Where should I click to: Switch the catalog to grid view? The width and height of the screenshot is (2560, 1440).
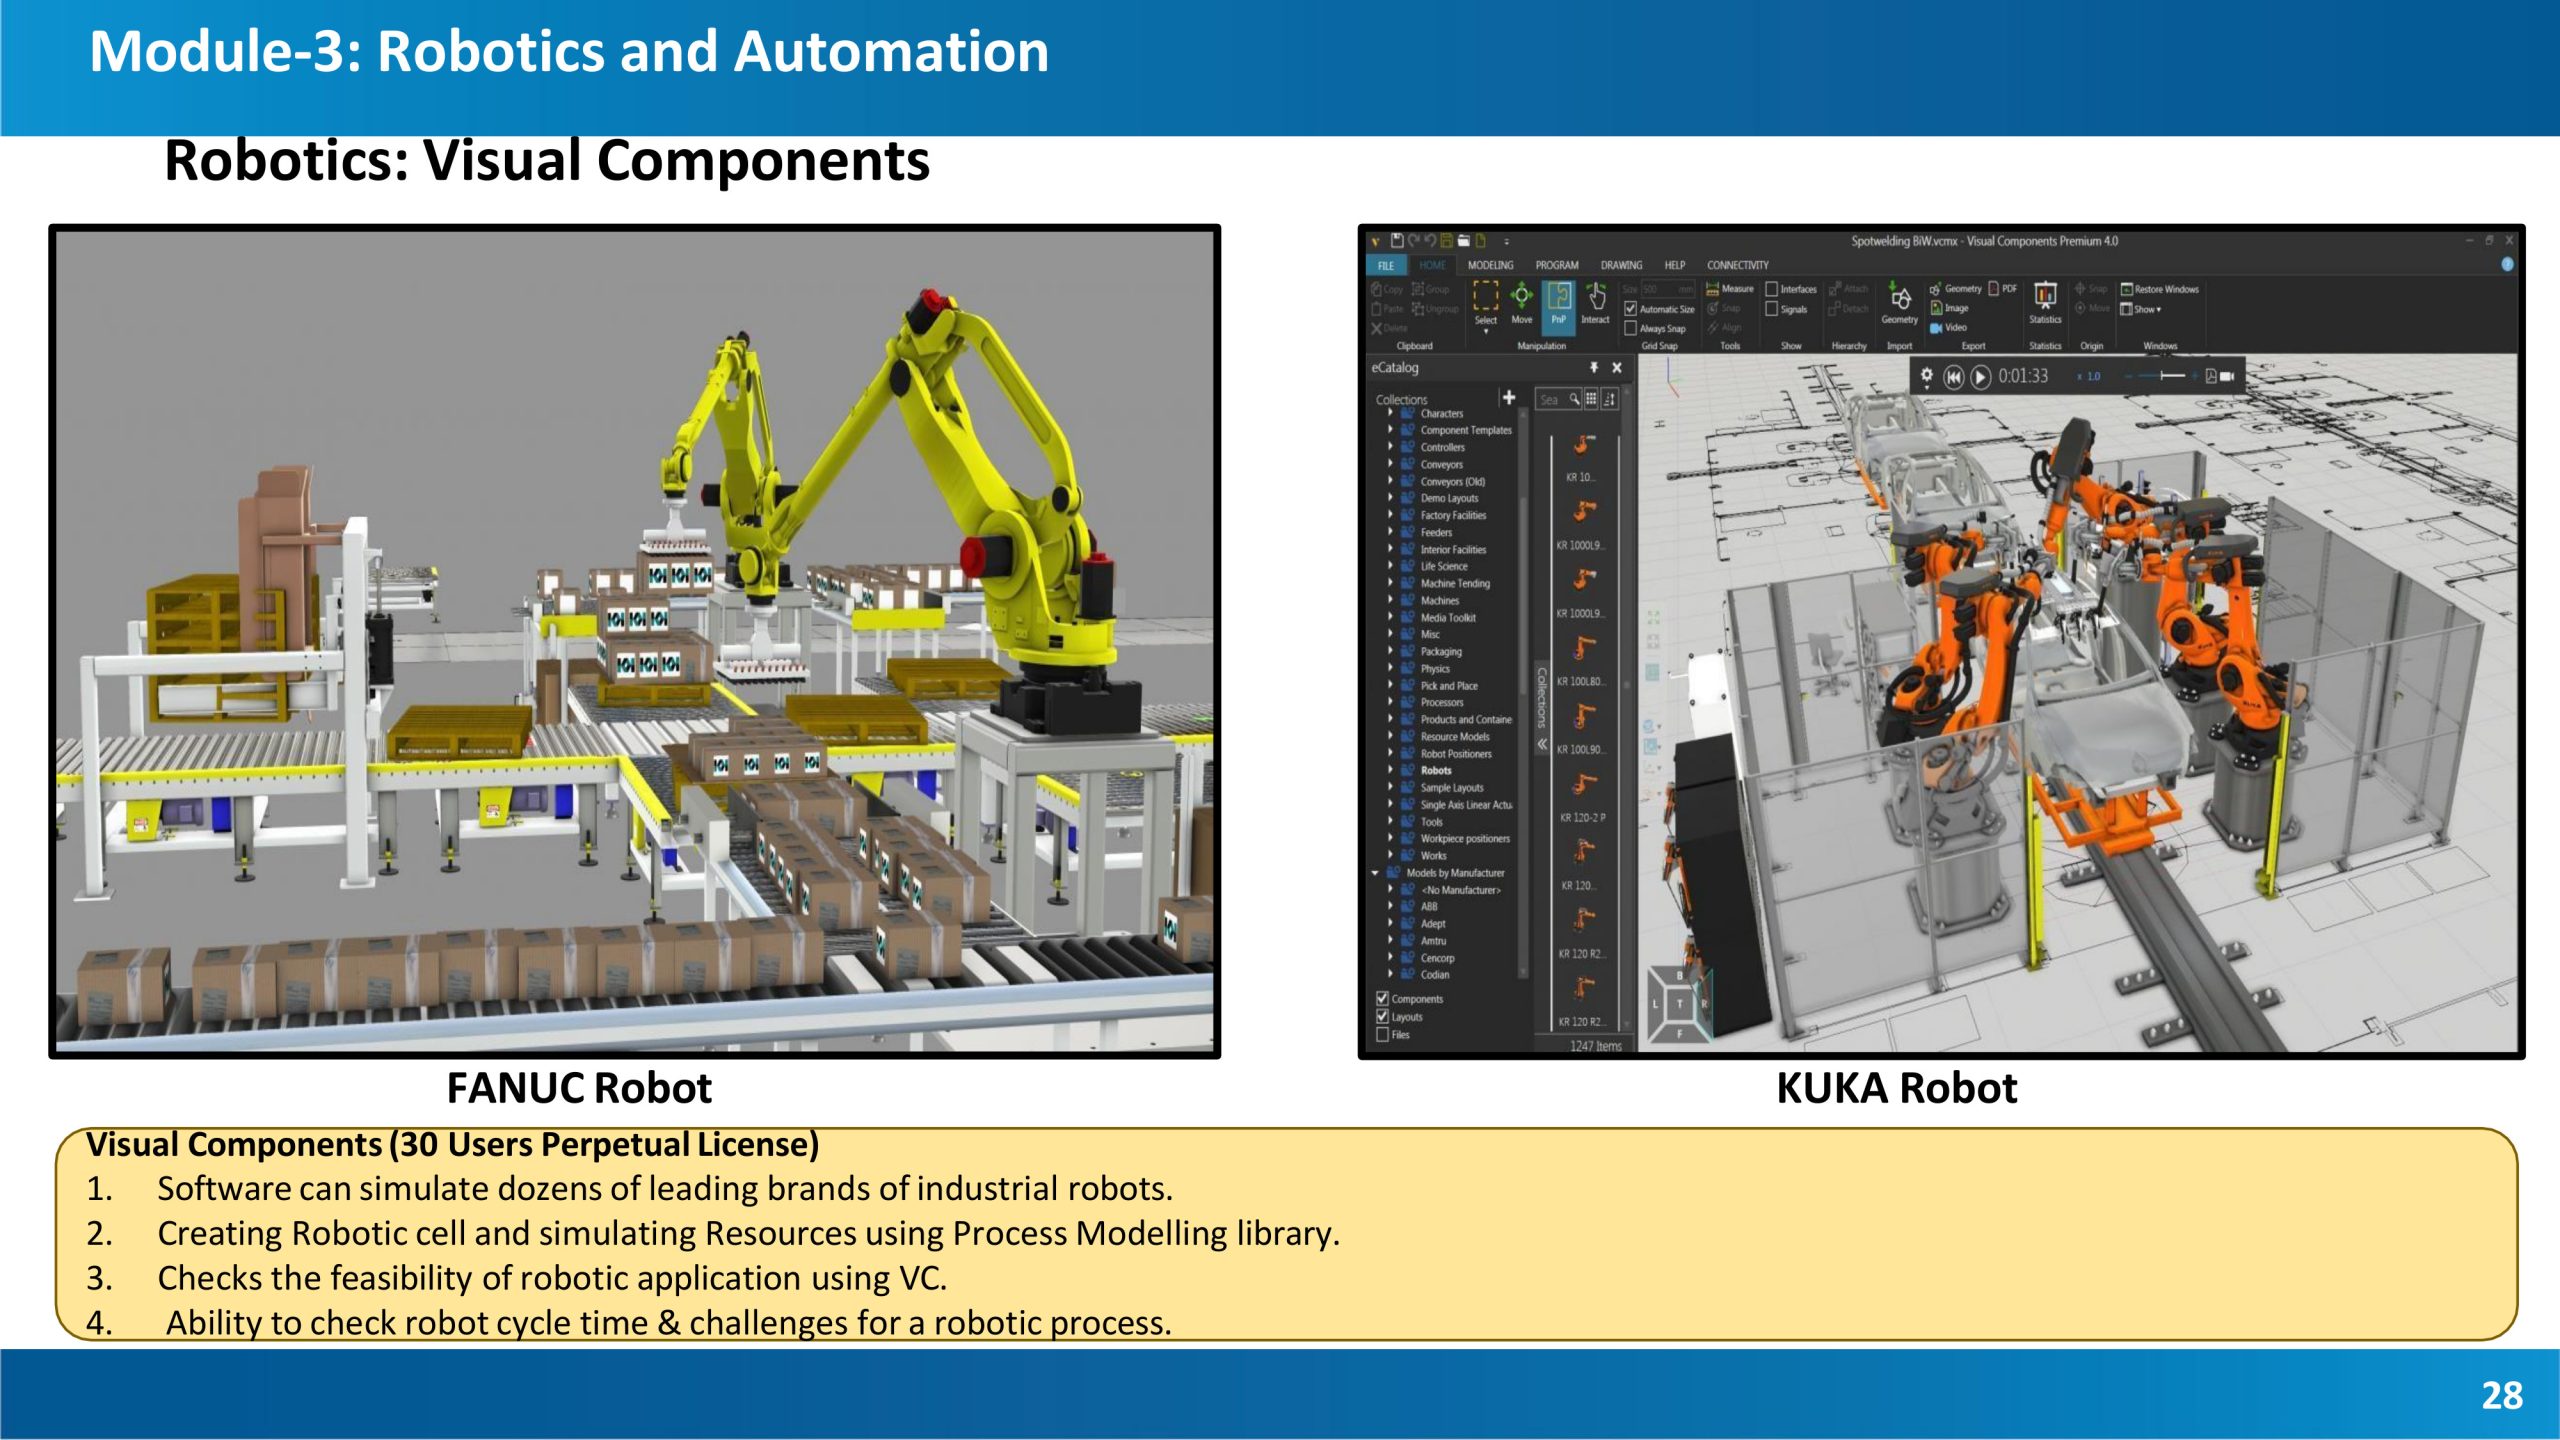pyautogui.click(x=1591, y=399)
